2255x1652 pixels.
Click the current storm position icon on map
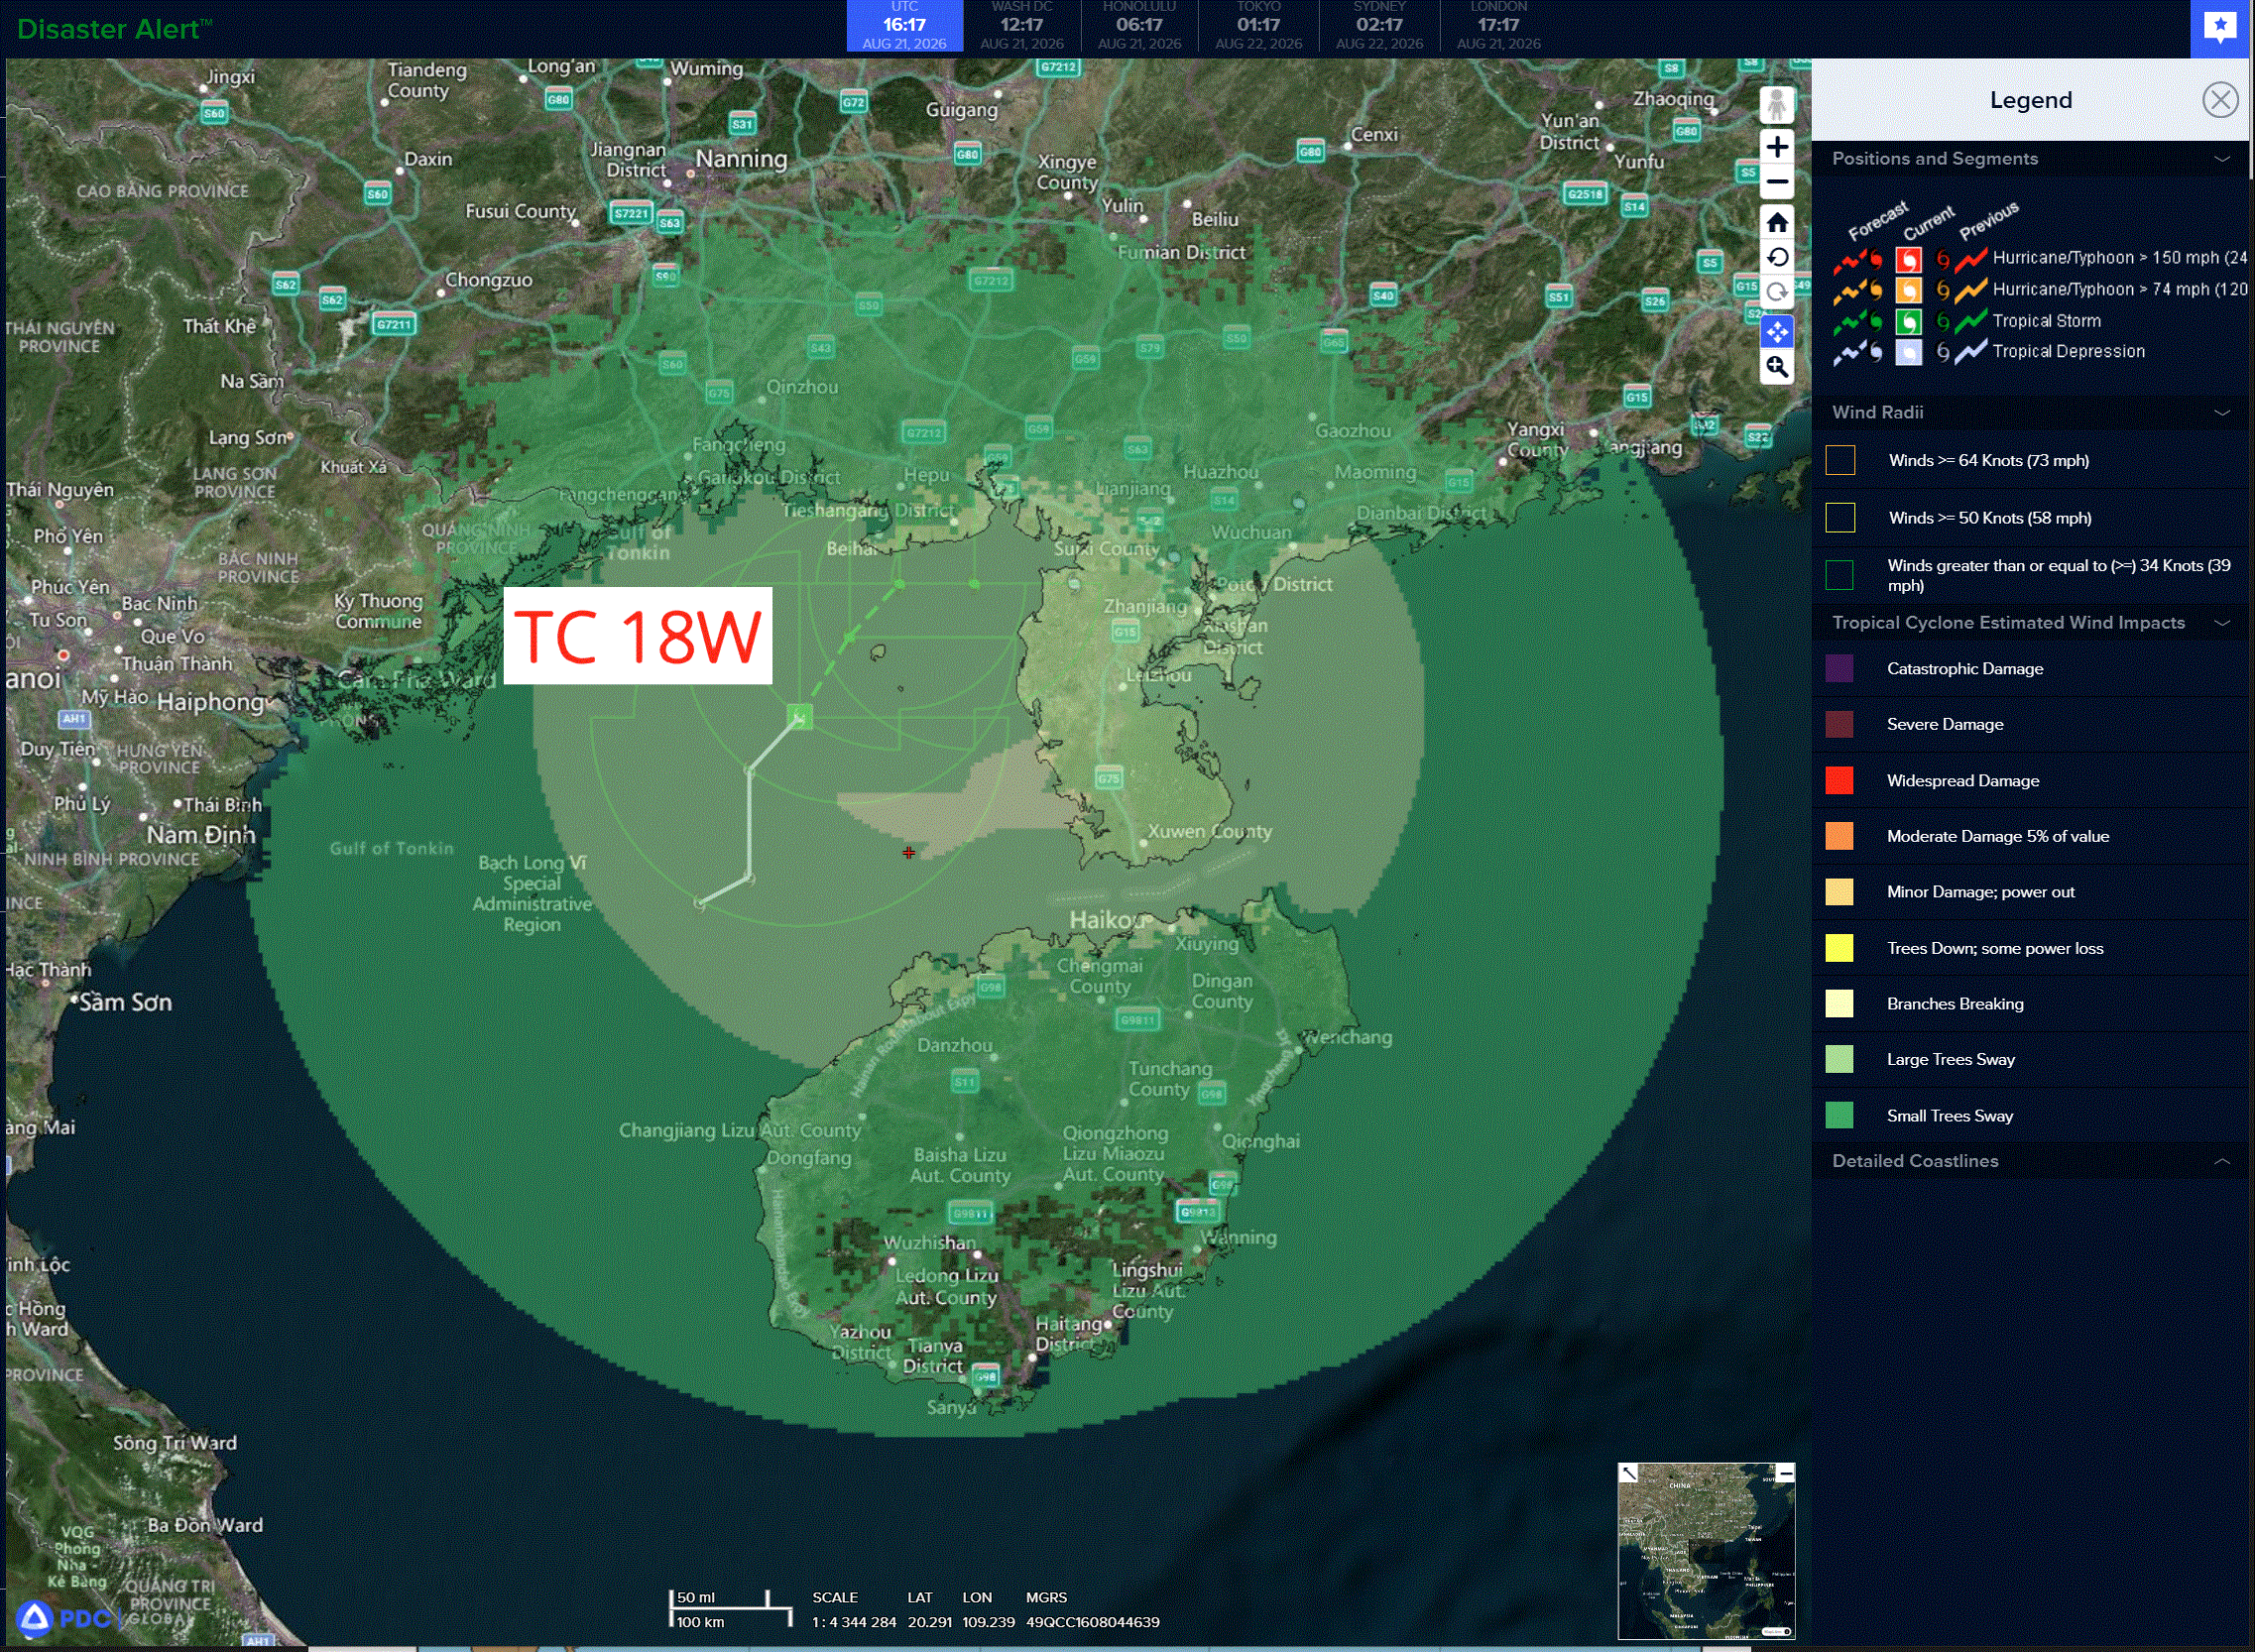[x=798, y=716]
